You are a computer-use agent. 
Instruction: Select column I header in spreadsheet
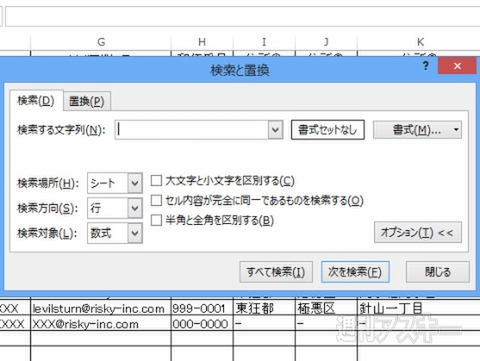[264, 42]
